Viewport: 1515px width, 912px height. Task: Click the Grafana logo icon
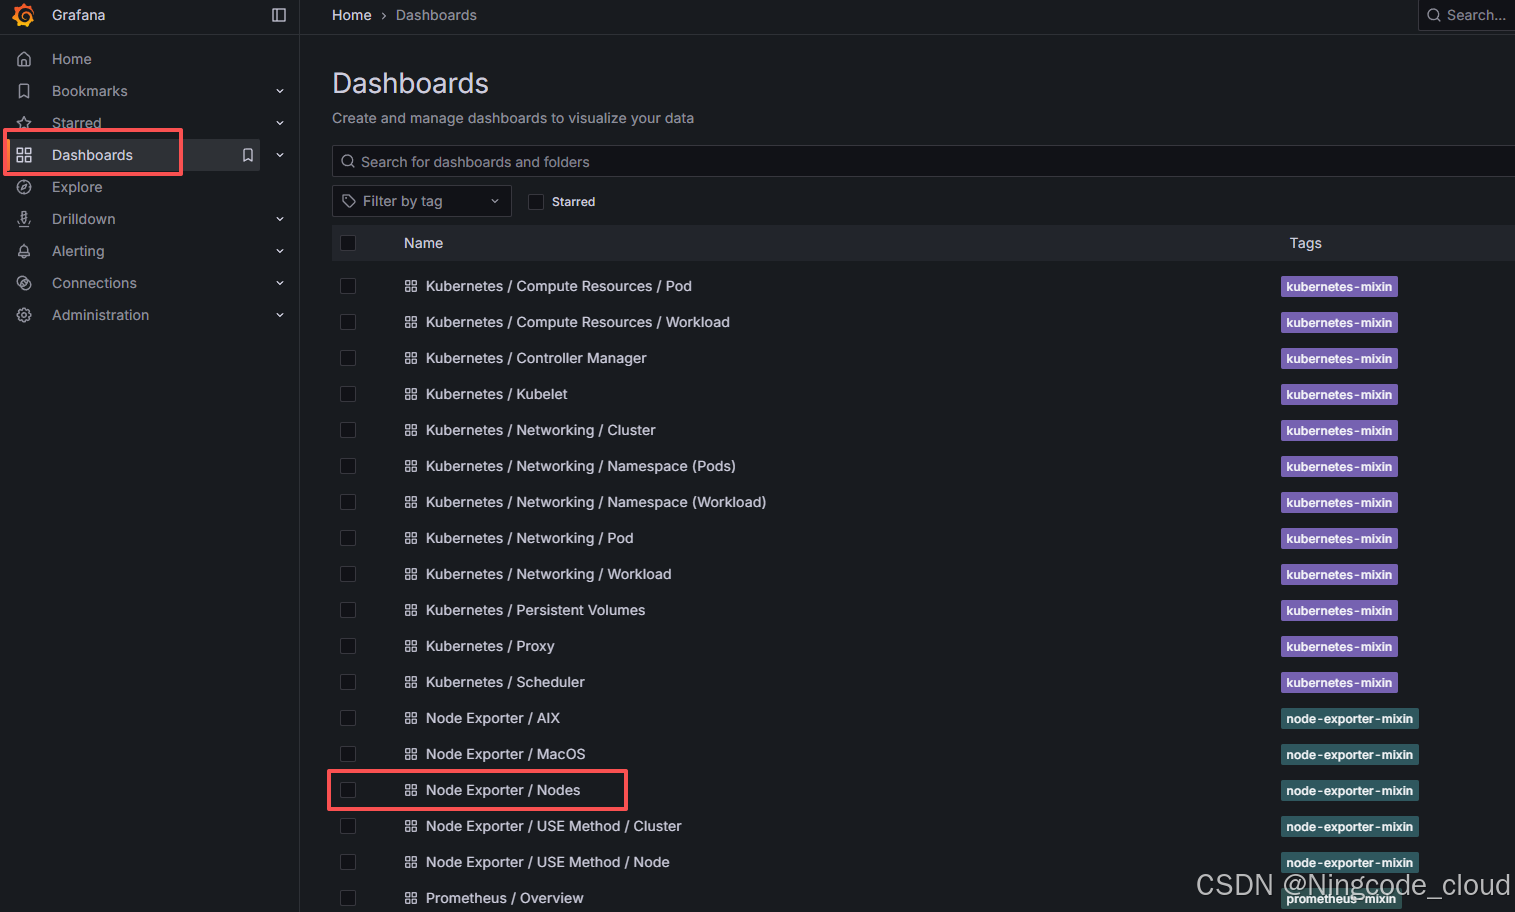(23, 15)
